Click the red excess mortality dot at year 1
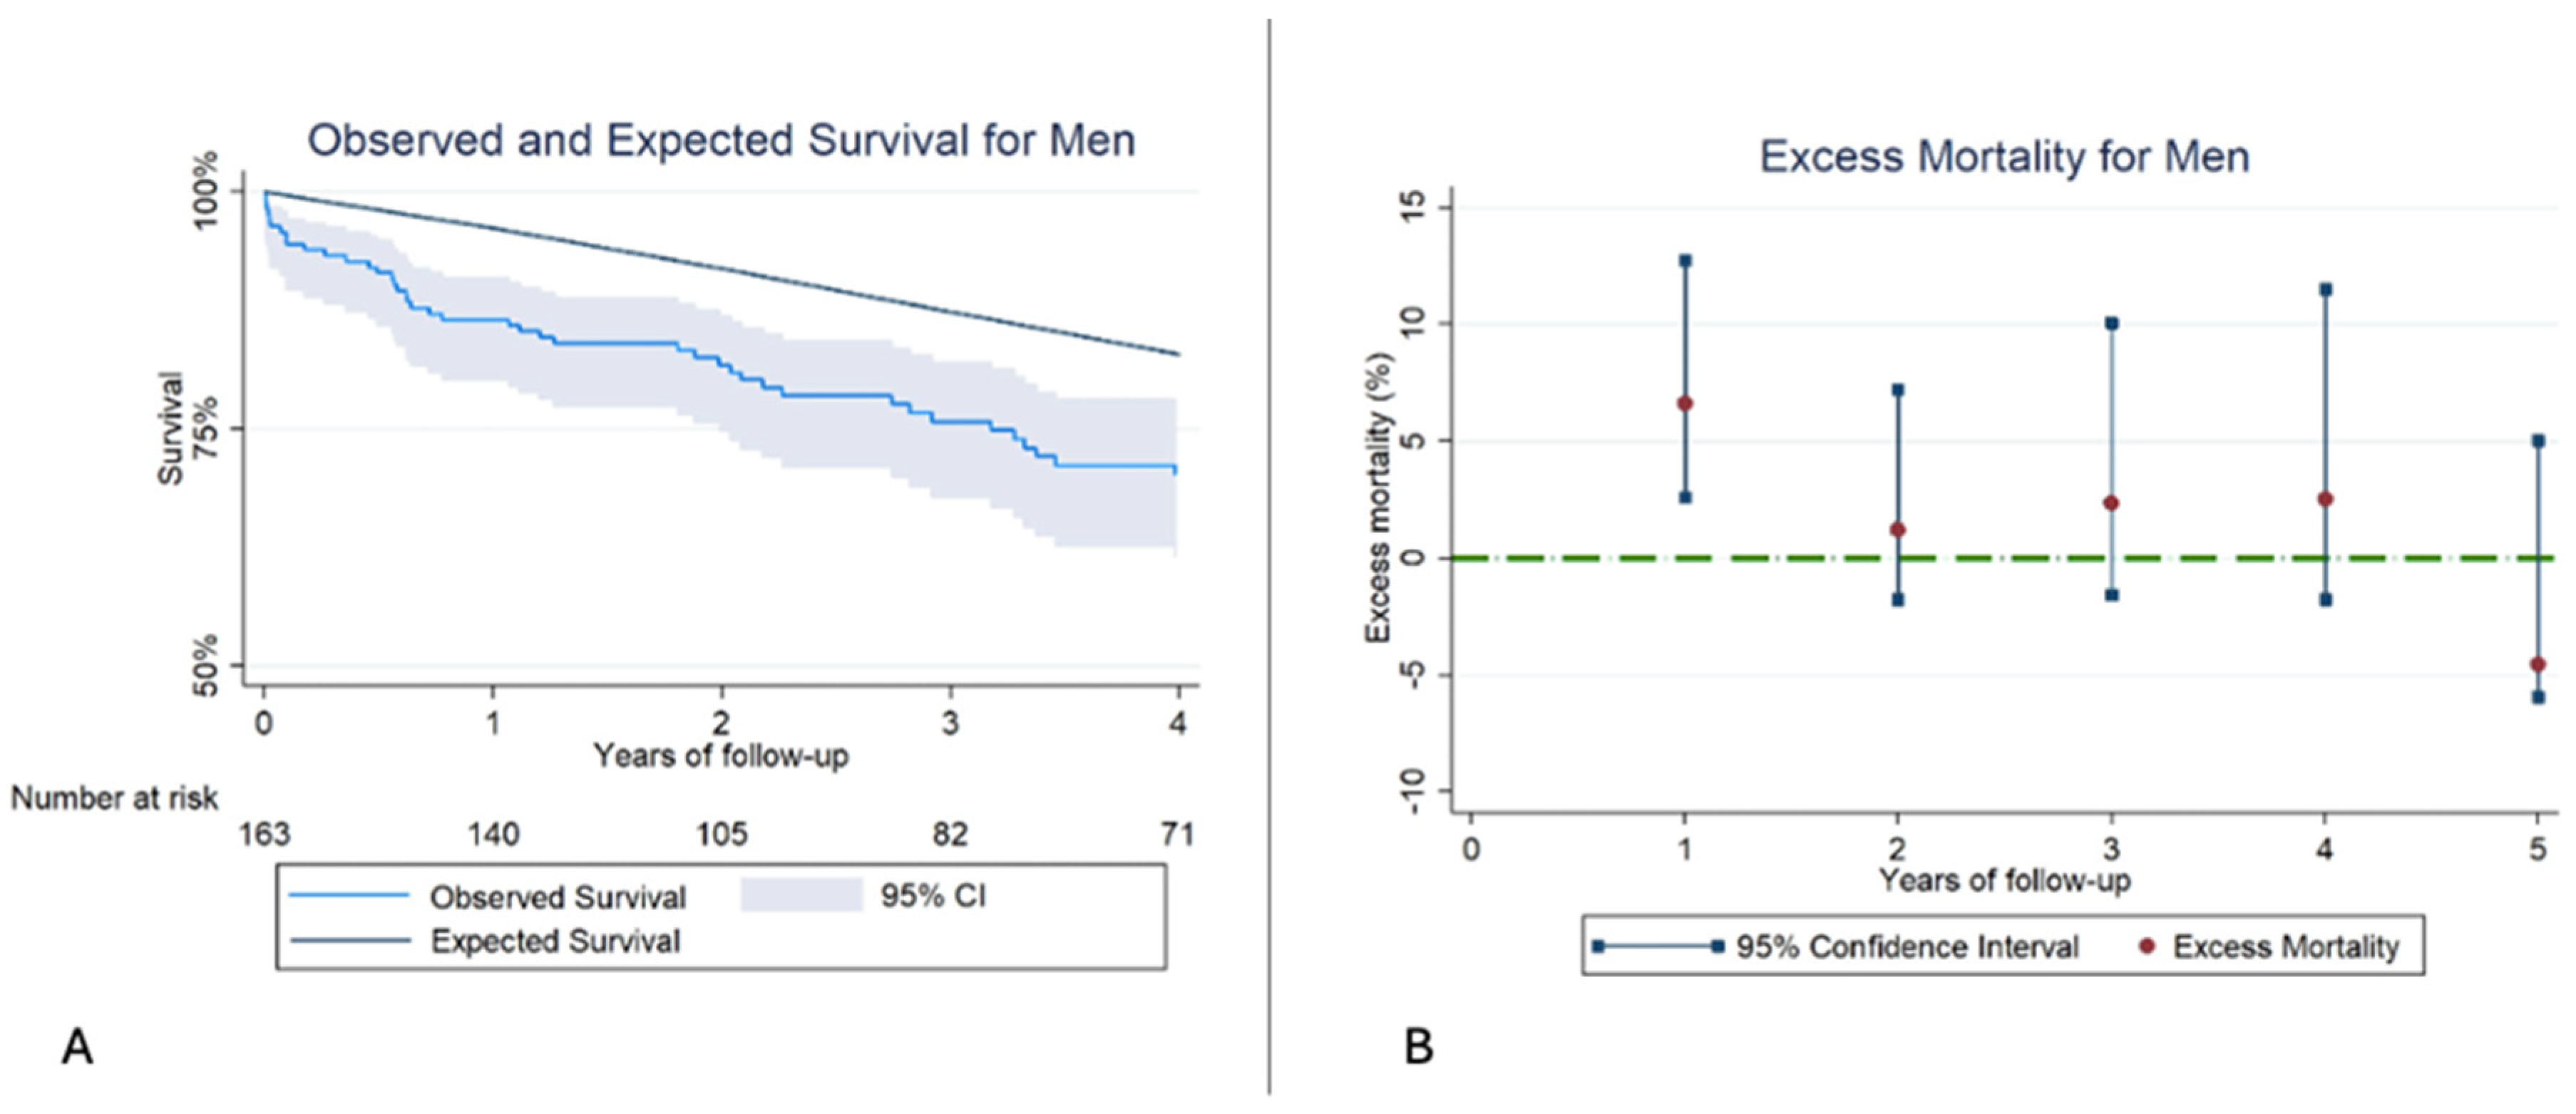Viewport: 2576px width, 1114px height. click(x=1685, y=403)
